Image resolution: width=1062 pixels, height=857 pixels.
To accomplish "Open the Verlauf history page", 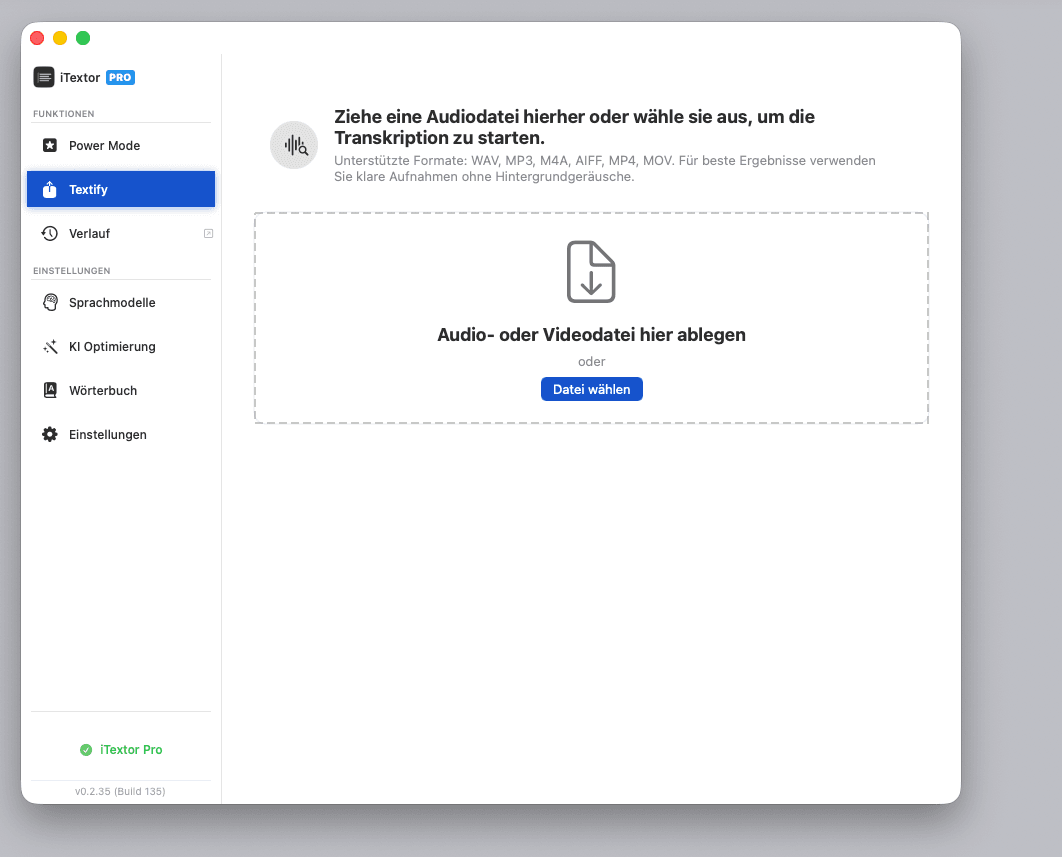I will pyautogui.click(x=121, y=233).
